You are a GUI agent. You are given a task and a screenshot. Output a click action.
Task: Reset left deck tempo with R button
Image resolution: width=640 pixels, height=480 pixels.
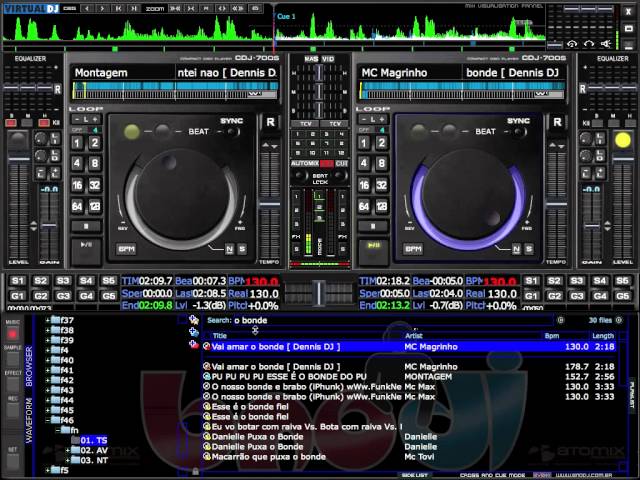(x=271, y=122)
